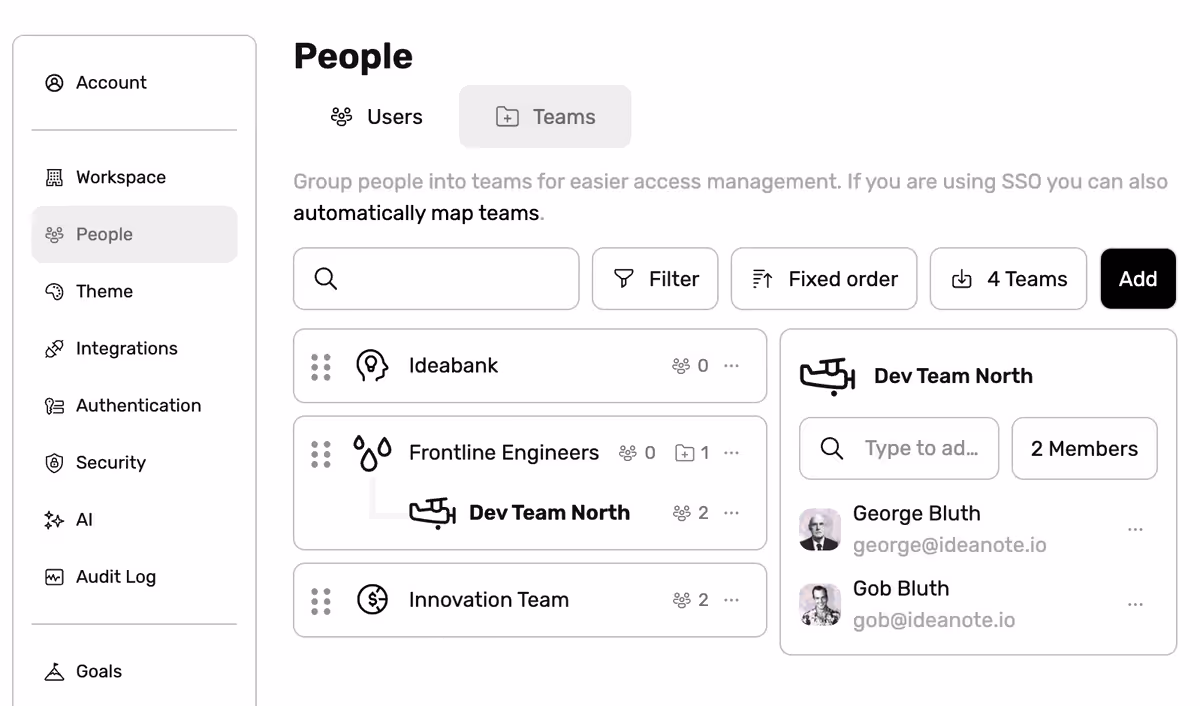The image size is (1200, 706).
Task: Click the Ideabank lightbulb icon
Action: pos(372,365)
